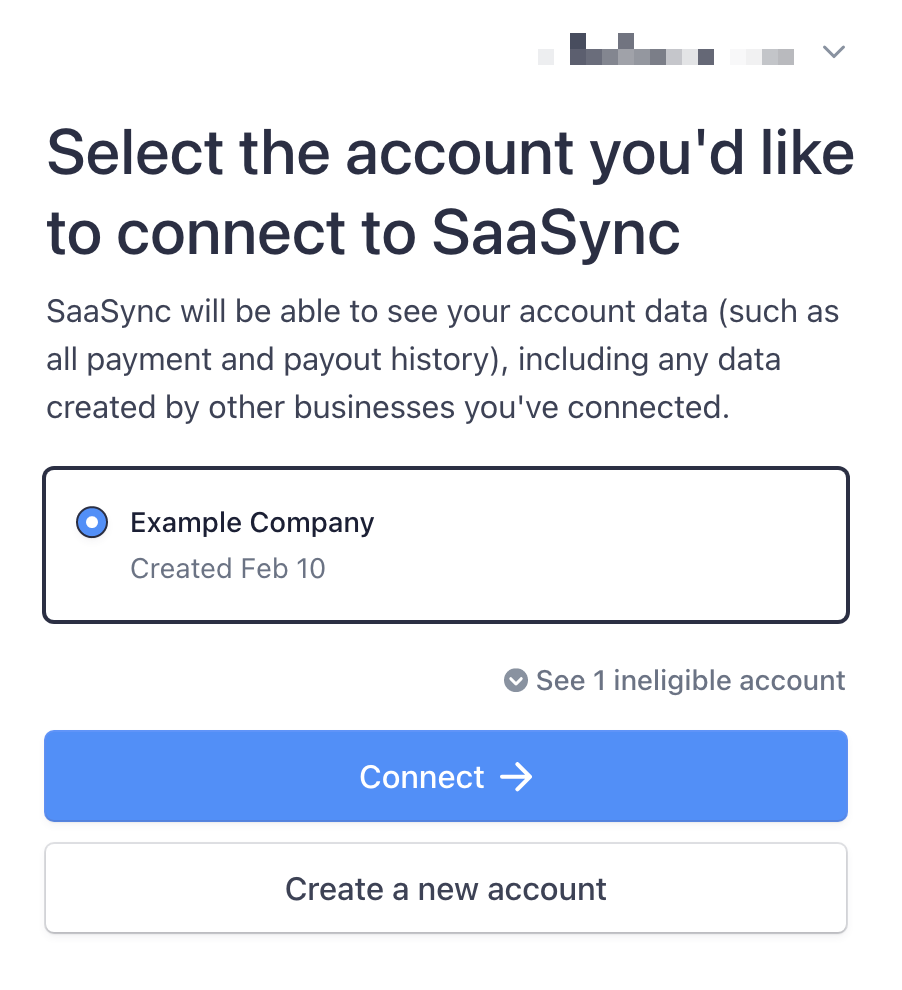
Task: Click the blue dot inside Example Company radio
Action: 92,522
